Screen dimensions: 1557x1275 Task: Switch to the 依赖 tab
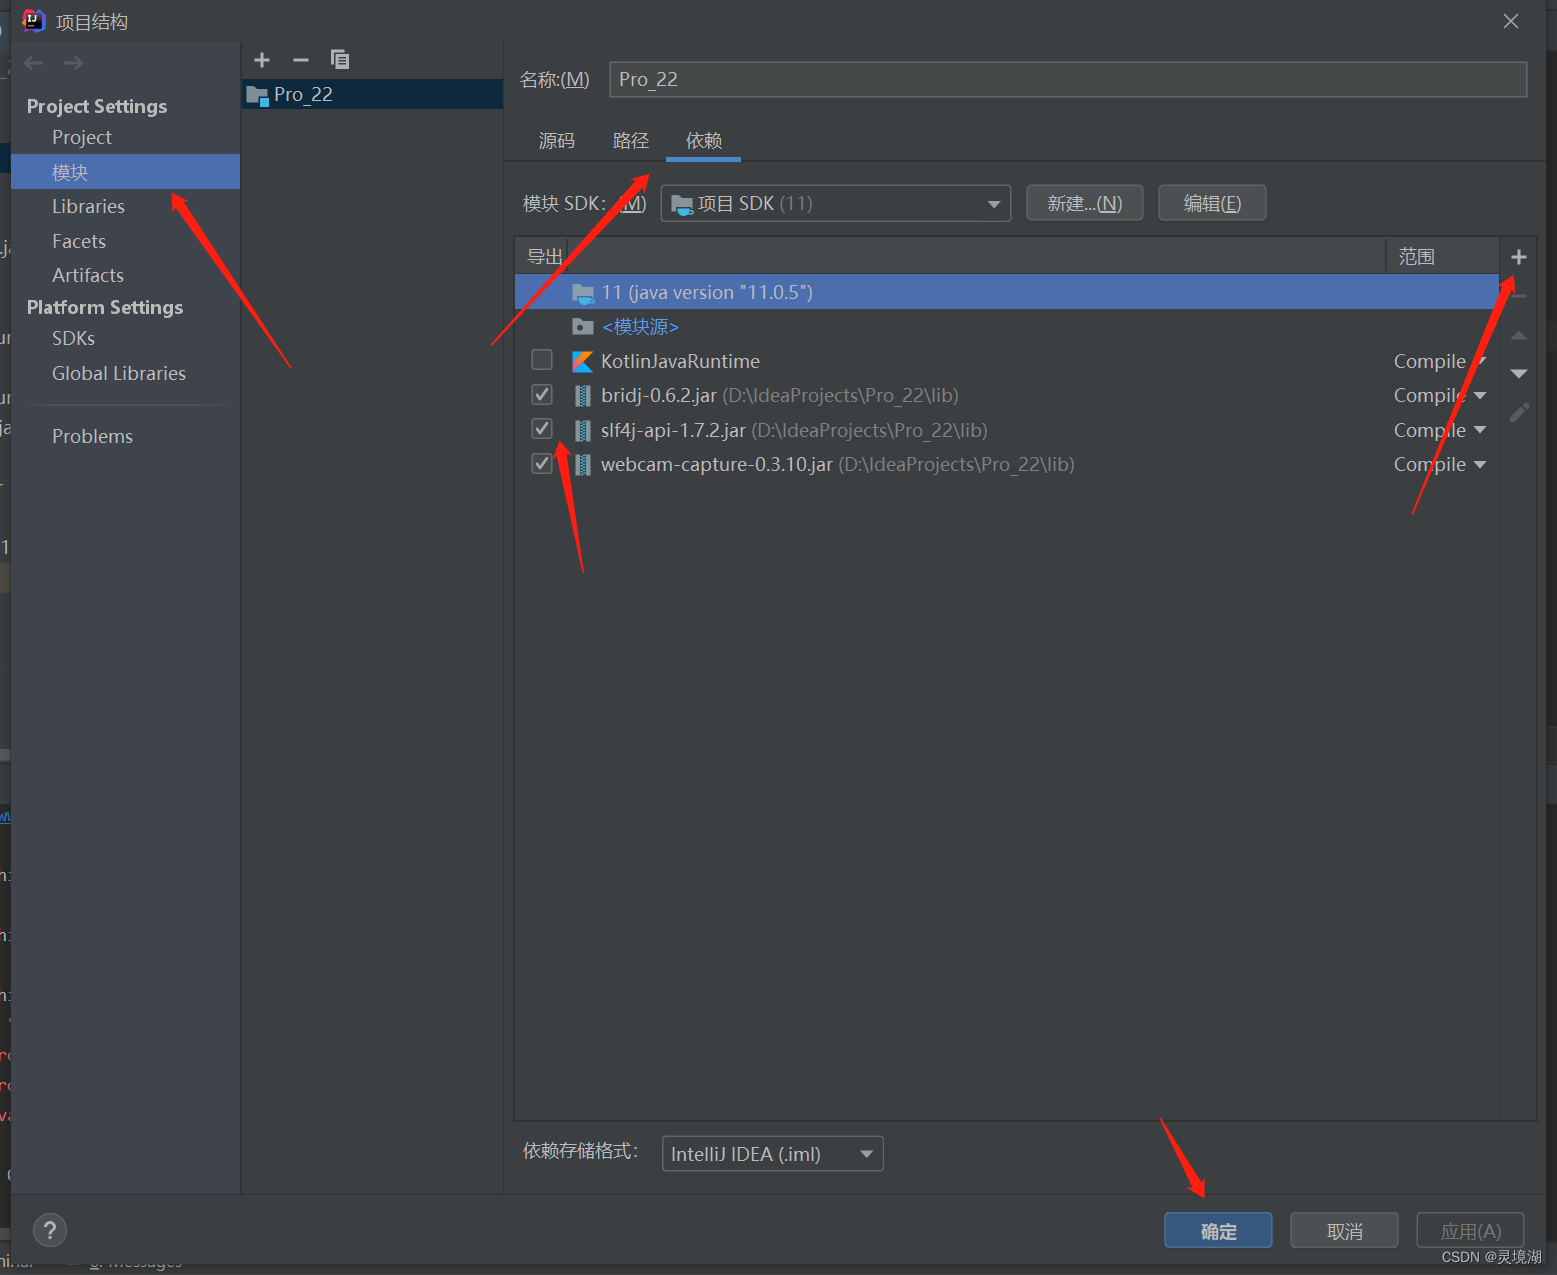pos(704,141)
